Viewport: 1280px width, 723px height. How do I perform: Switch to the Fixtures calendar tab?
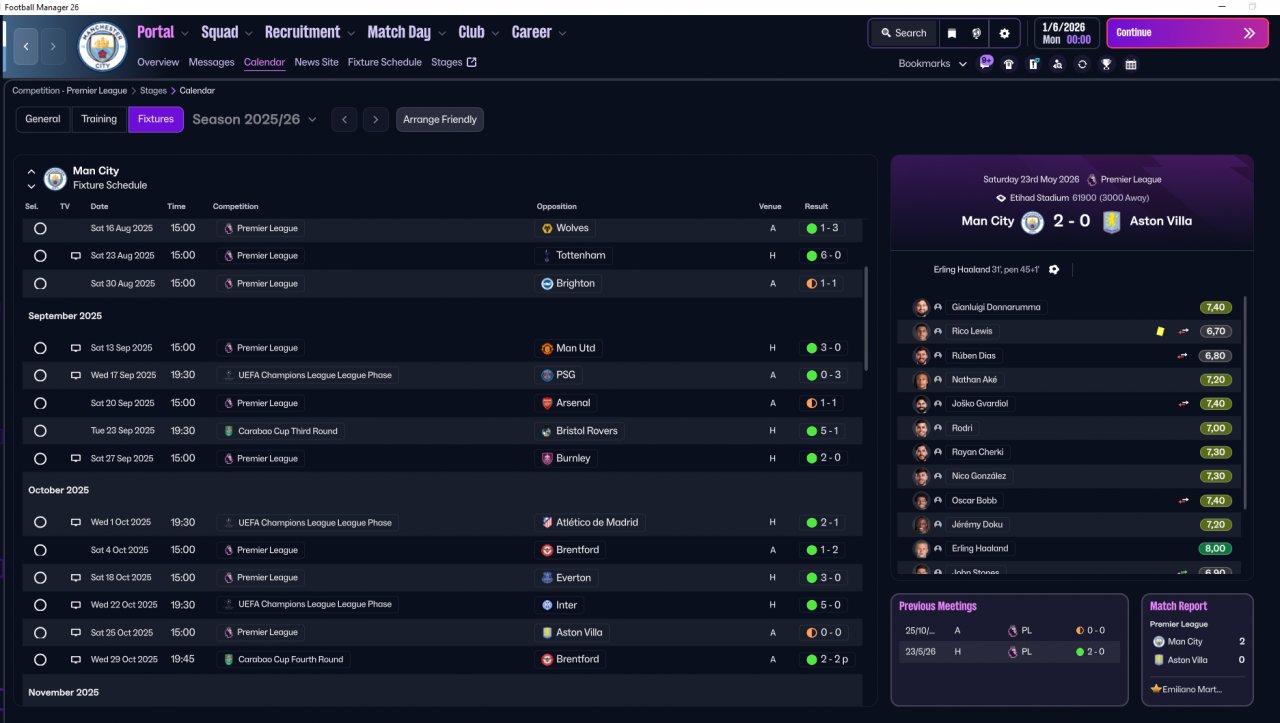pyautogui.click(x=156, y=120)
